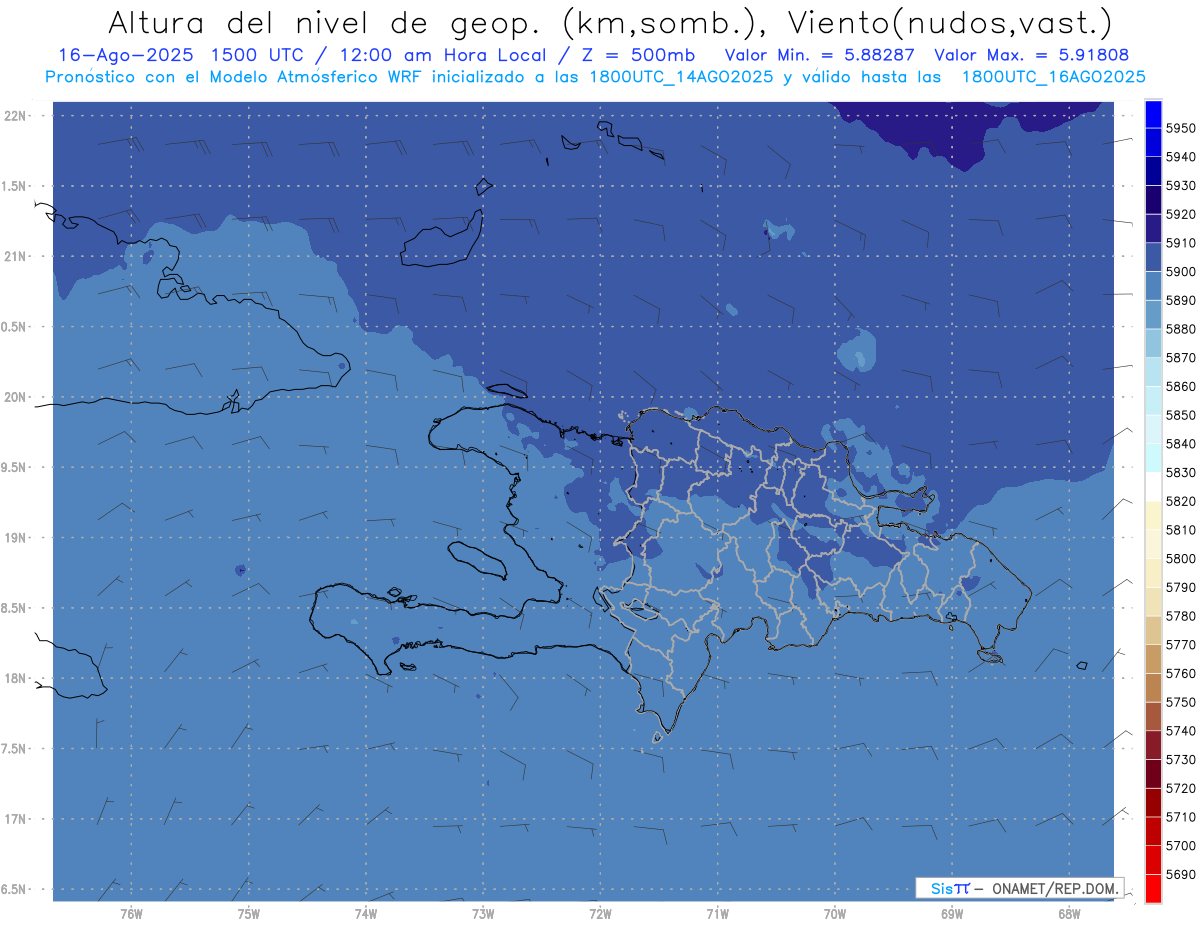
Task: Click Gonâve Island in the gulf west of Hispaniola
Action: pyautogui.click(x=477, y=559)
